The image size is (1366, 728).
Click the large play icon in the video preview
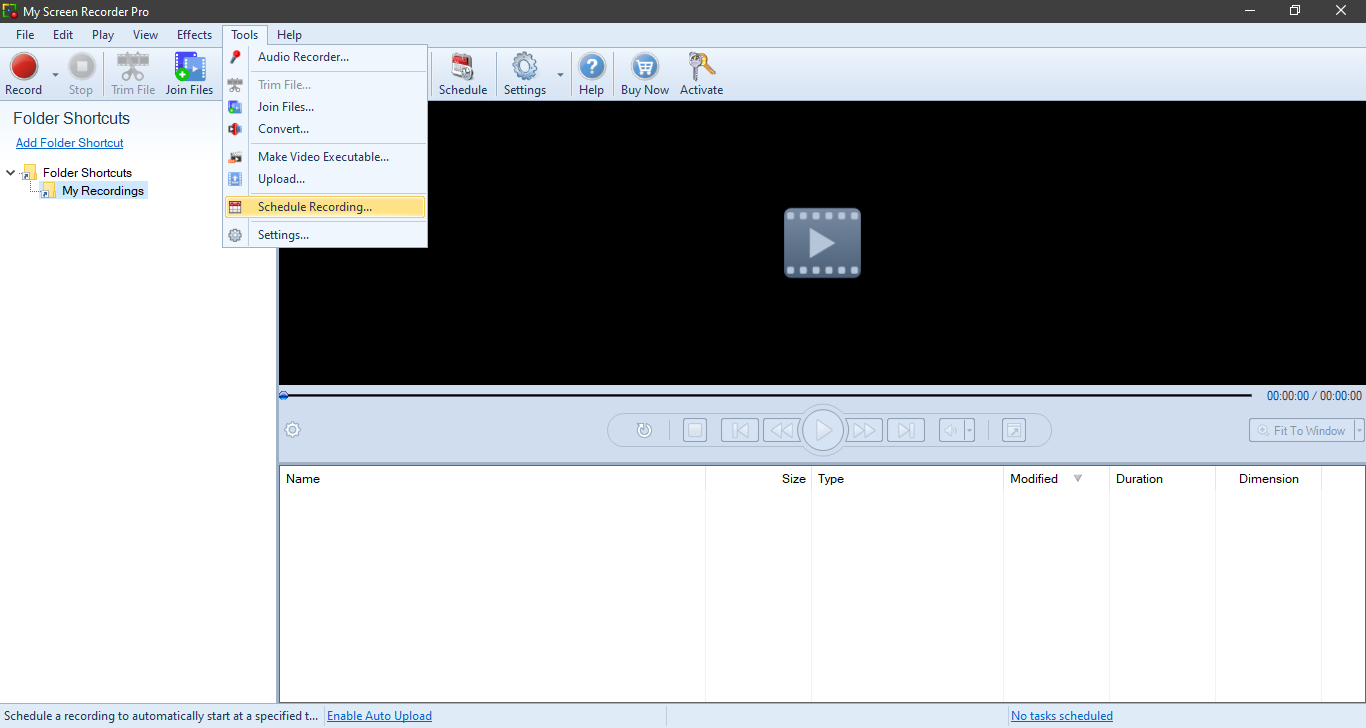point(822,243)
